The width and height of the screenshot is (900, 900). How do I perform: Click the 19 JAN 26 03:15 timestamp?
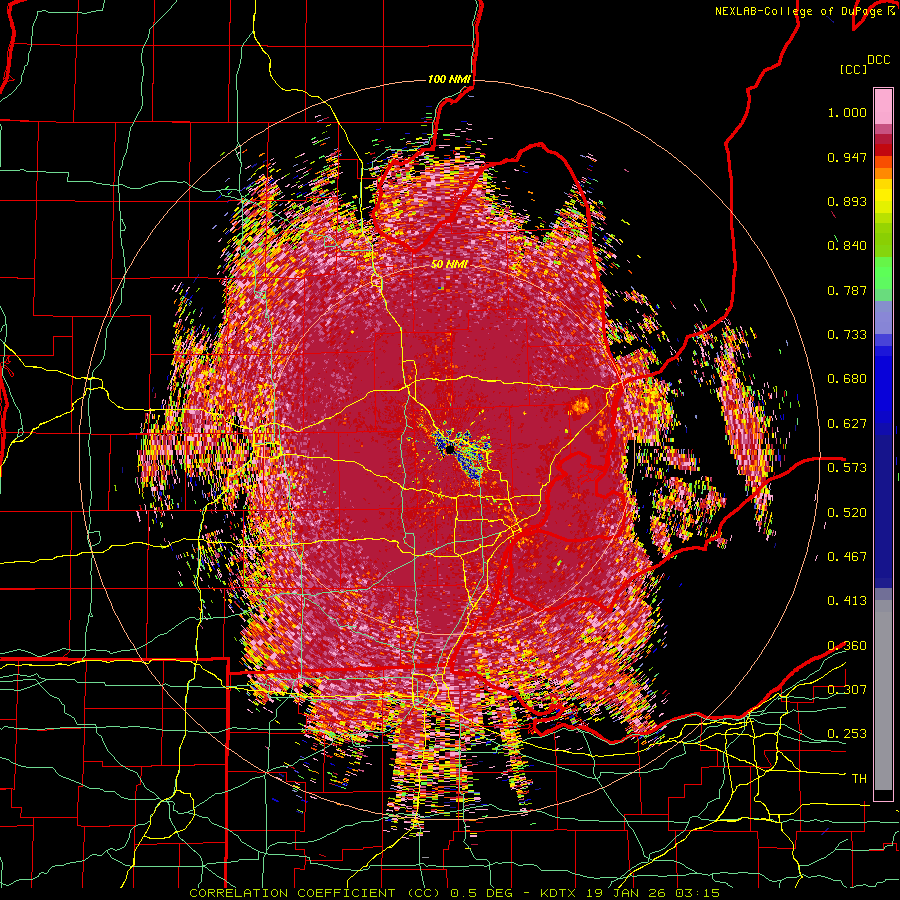pos(654,893)
